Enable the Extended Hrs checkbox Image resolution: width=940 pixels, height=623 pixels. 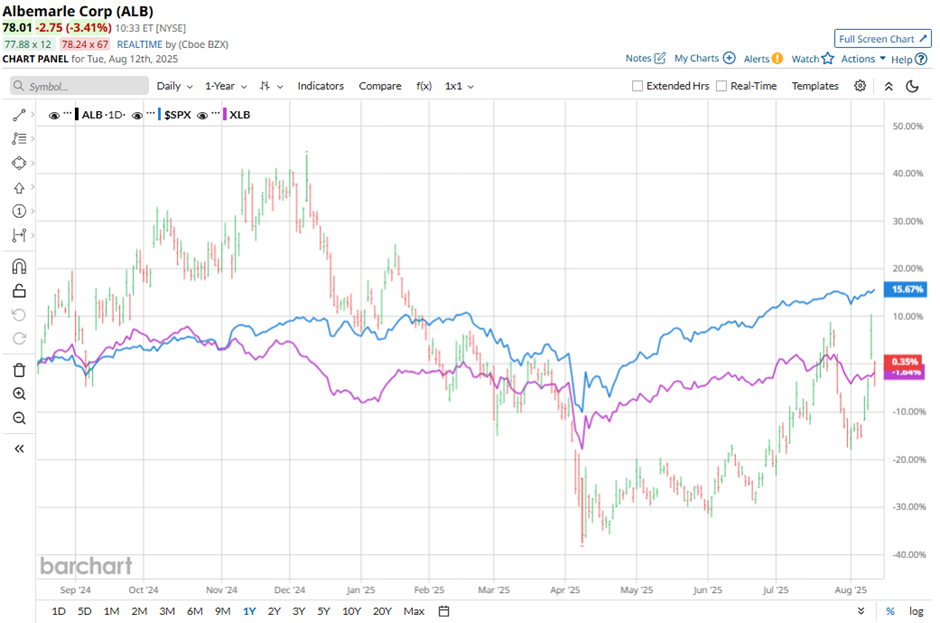point(637,86)
